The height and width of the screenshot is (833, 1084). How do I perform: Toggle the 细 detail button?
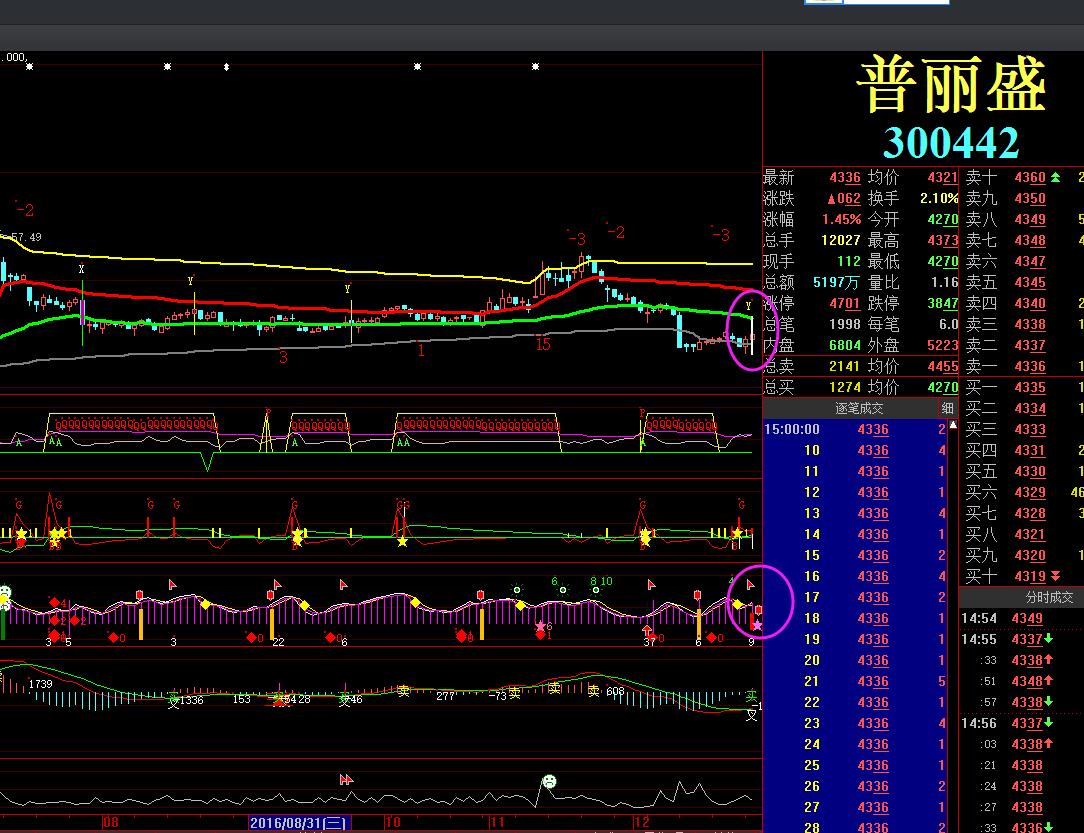click(946, 409)
